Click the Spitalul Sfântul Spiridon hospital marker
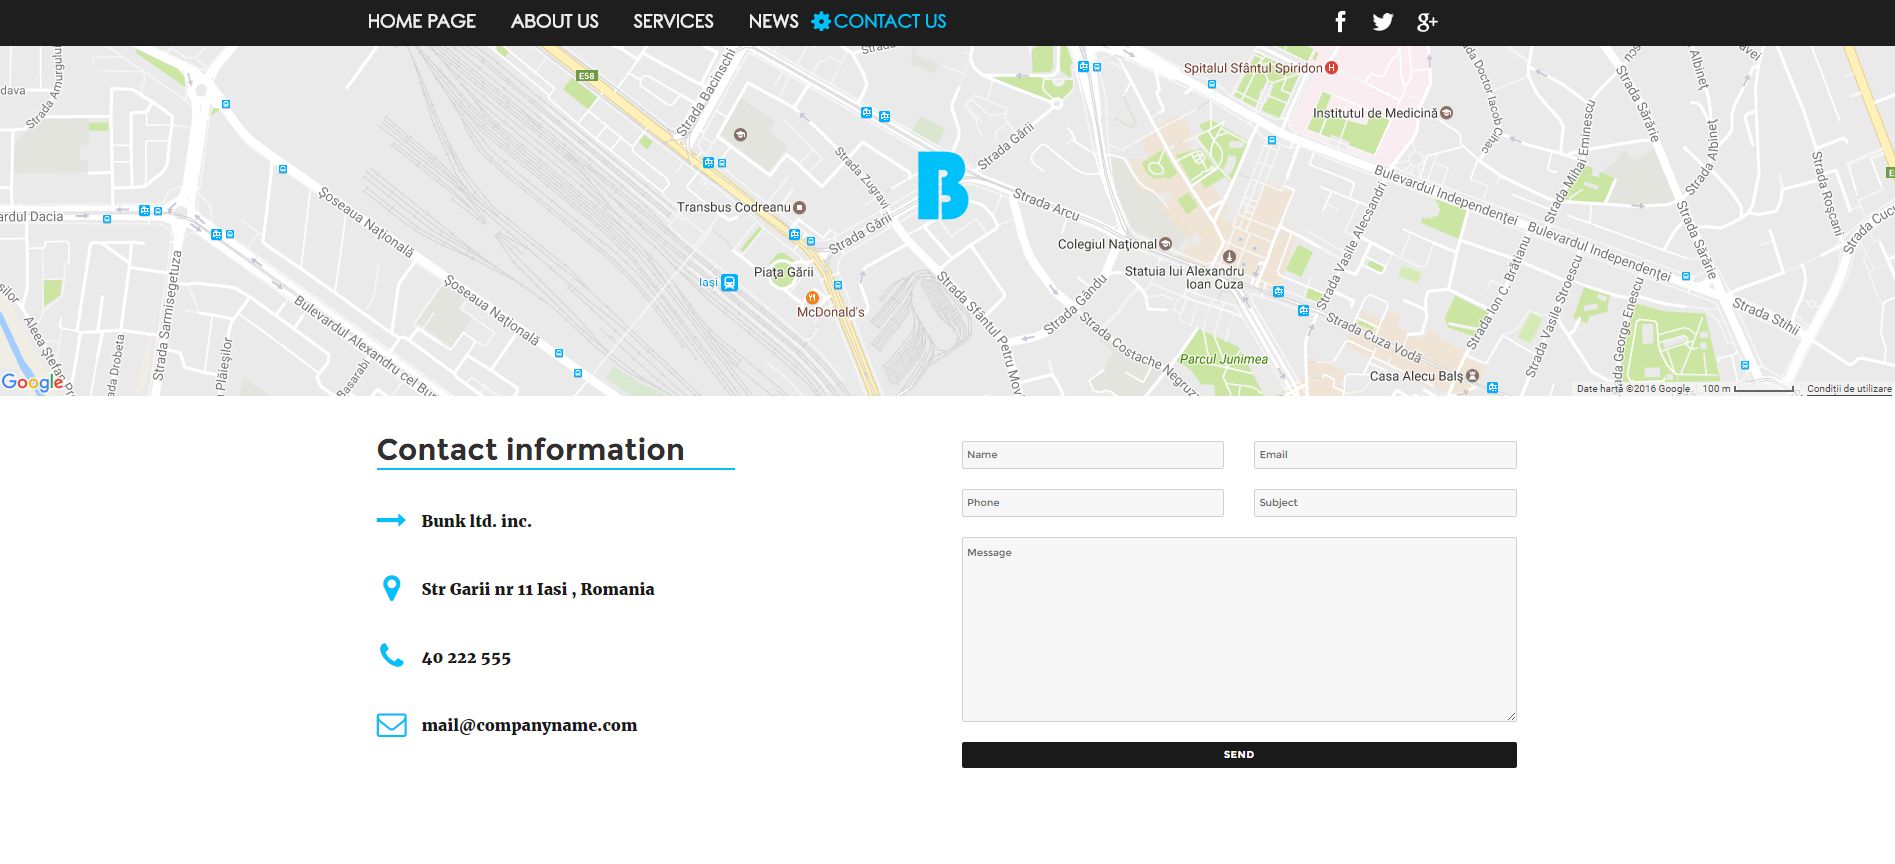 1331,68
